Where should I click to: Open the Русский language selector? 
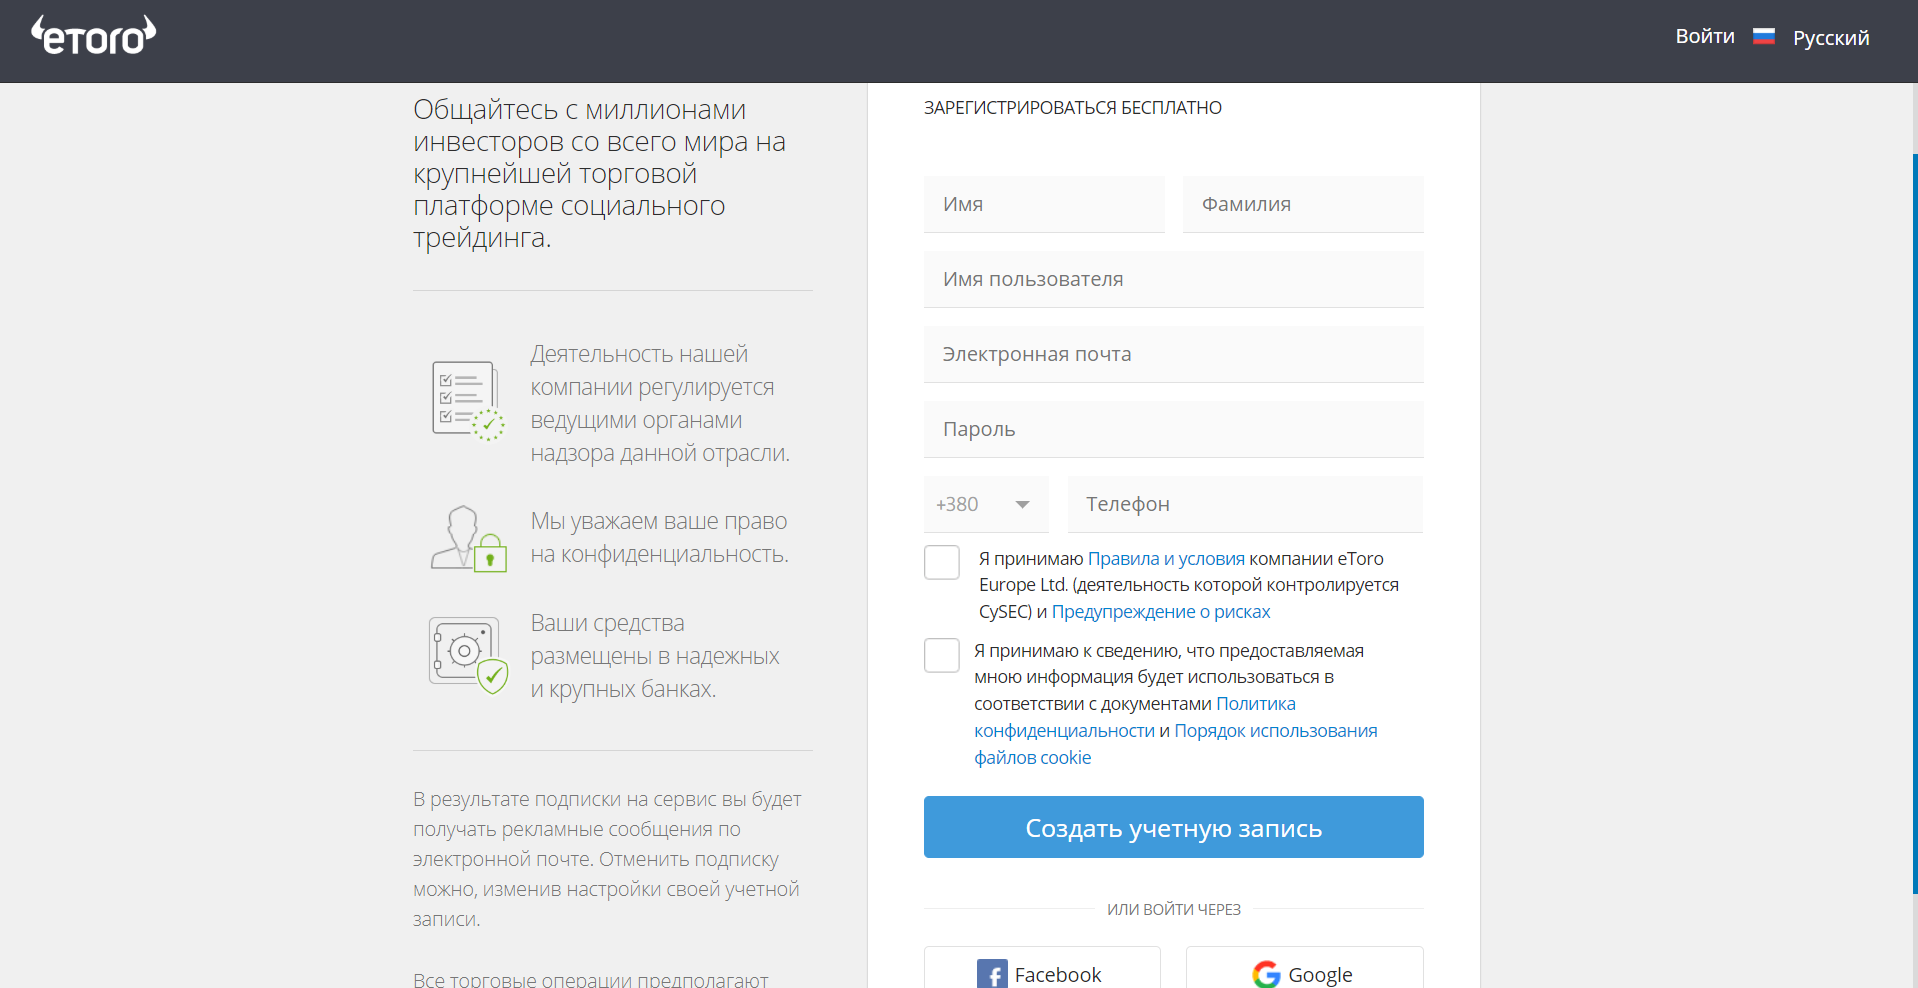point(1830,38)
